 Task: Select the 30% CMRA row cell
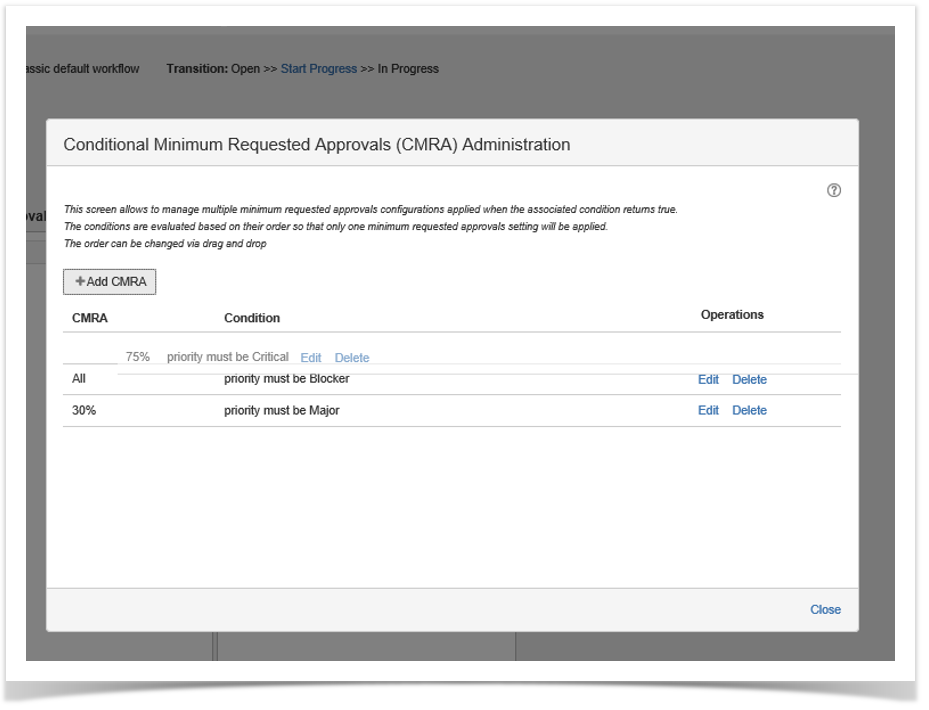(x=84, y=410)
